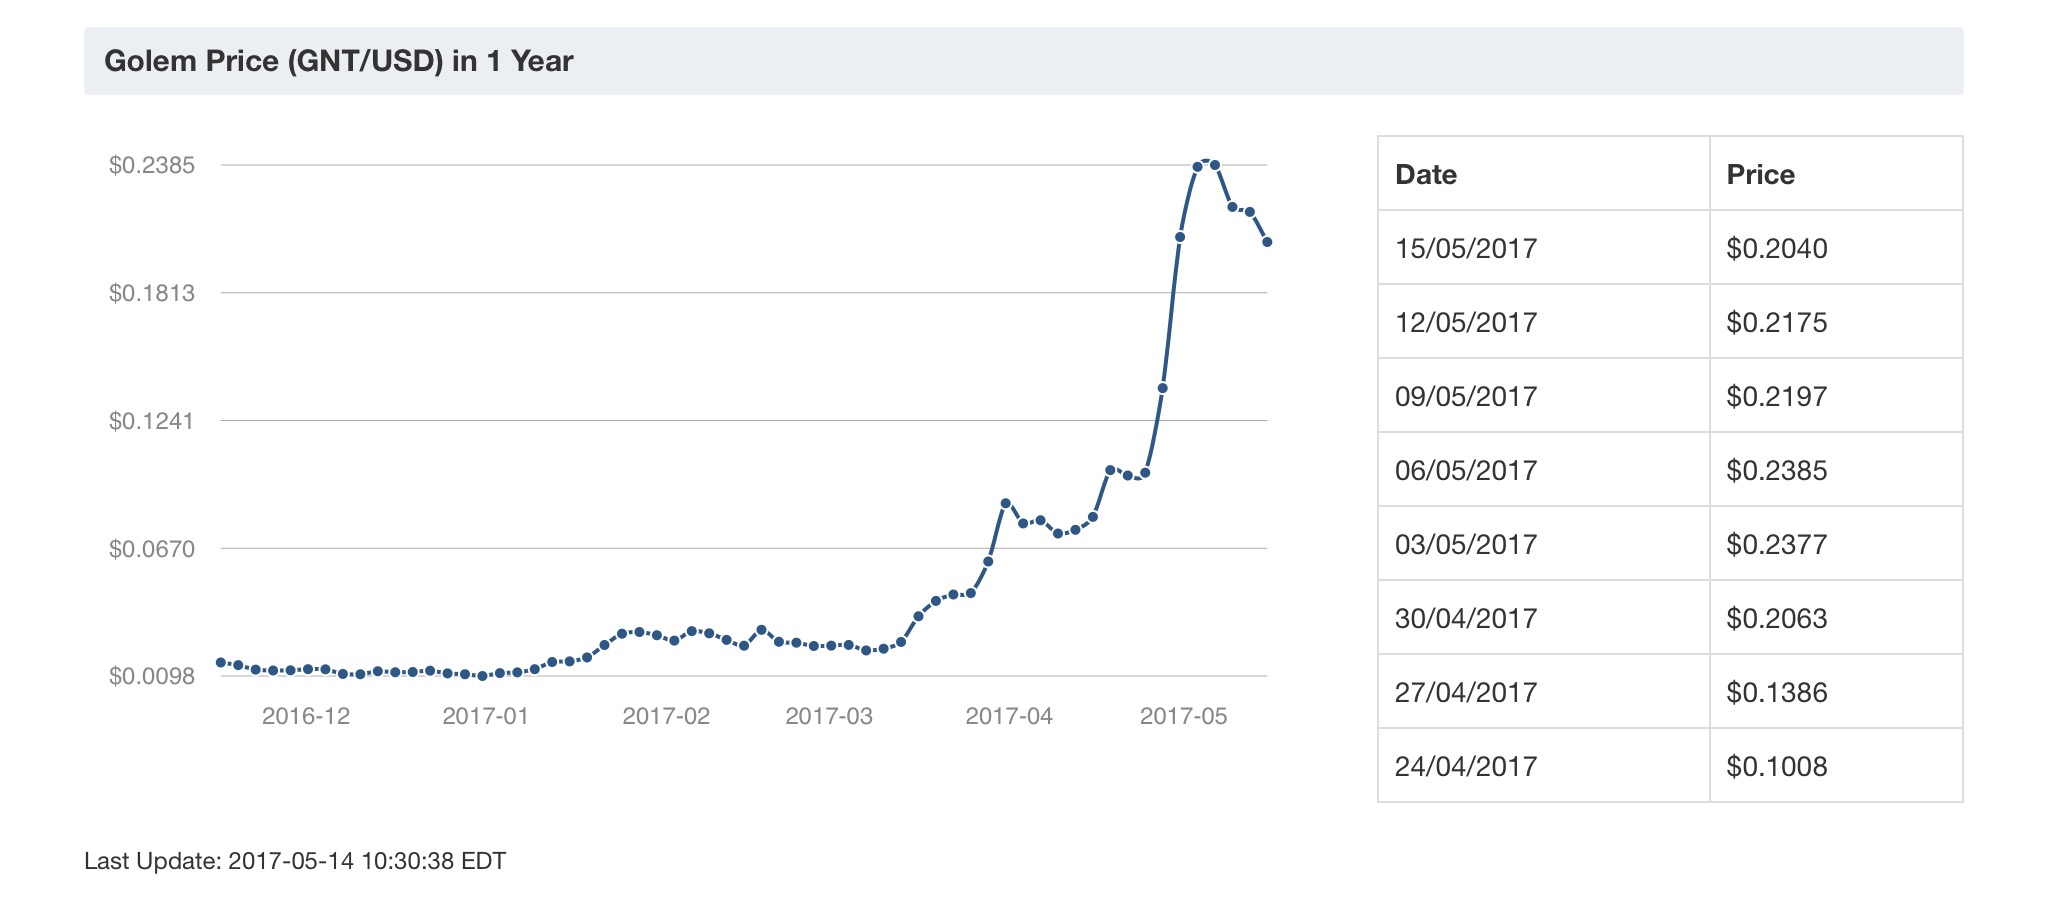Select the $0.2197 price cell

tap(1836, 395)
